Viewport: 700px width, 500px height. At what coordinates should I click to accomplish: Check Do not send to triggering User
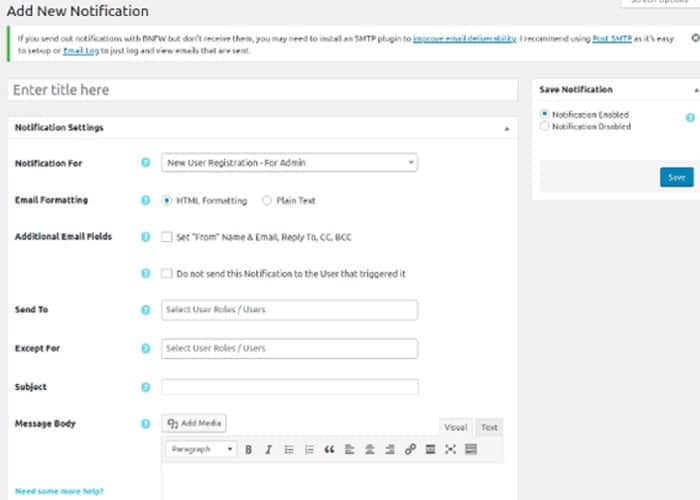pos(167,273)
